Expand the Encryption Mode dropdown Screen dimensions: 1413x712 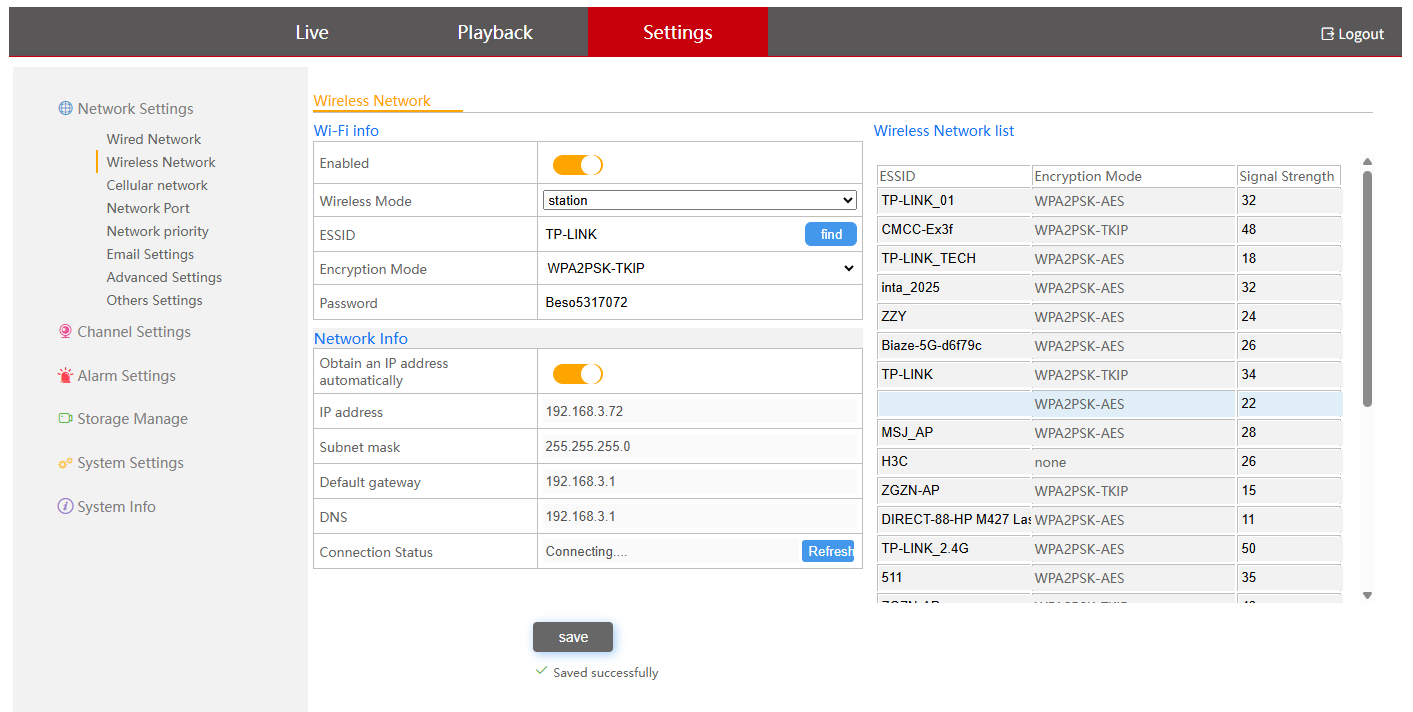[699, 268]
